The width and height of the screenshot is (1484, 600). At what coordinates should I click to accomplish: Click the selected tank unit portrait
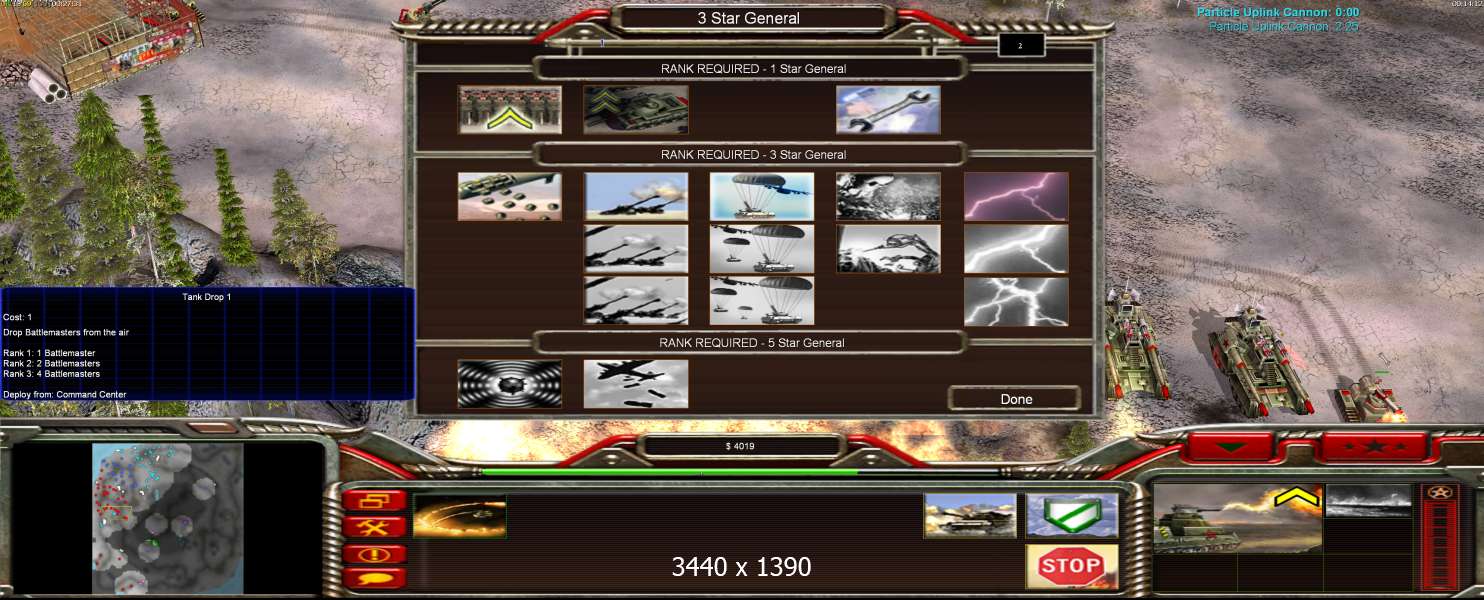tap(1238, 519)
